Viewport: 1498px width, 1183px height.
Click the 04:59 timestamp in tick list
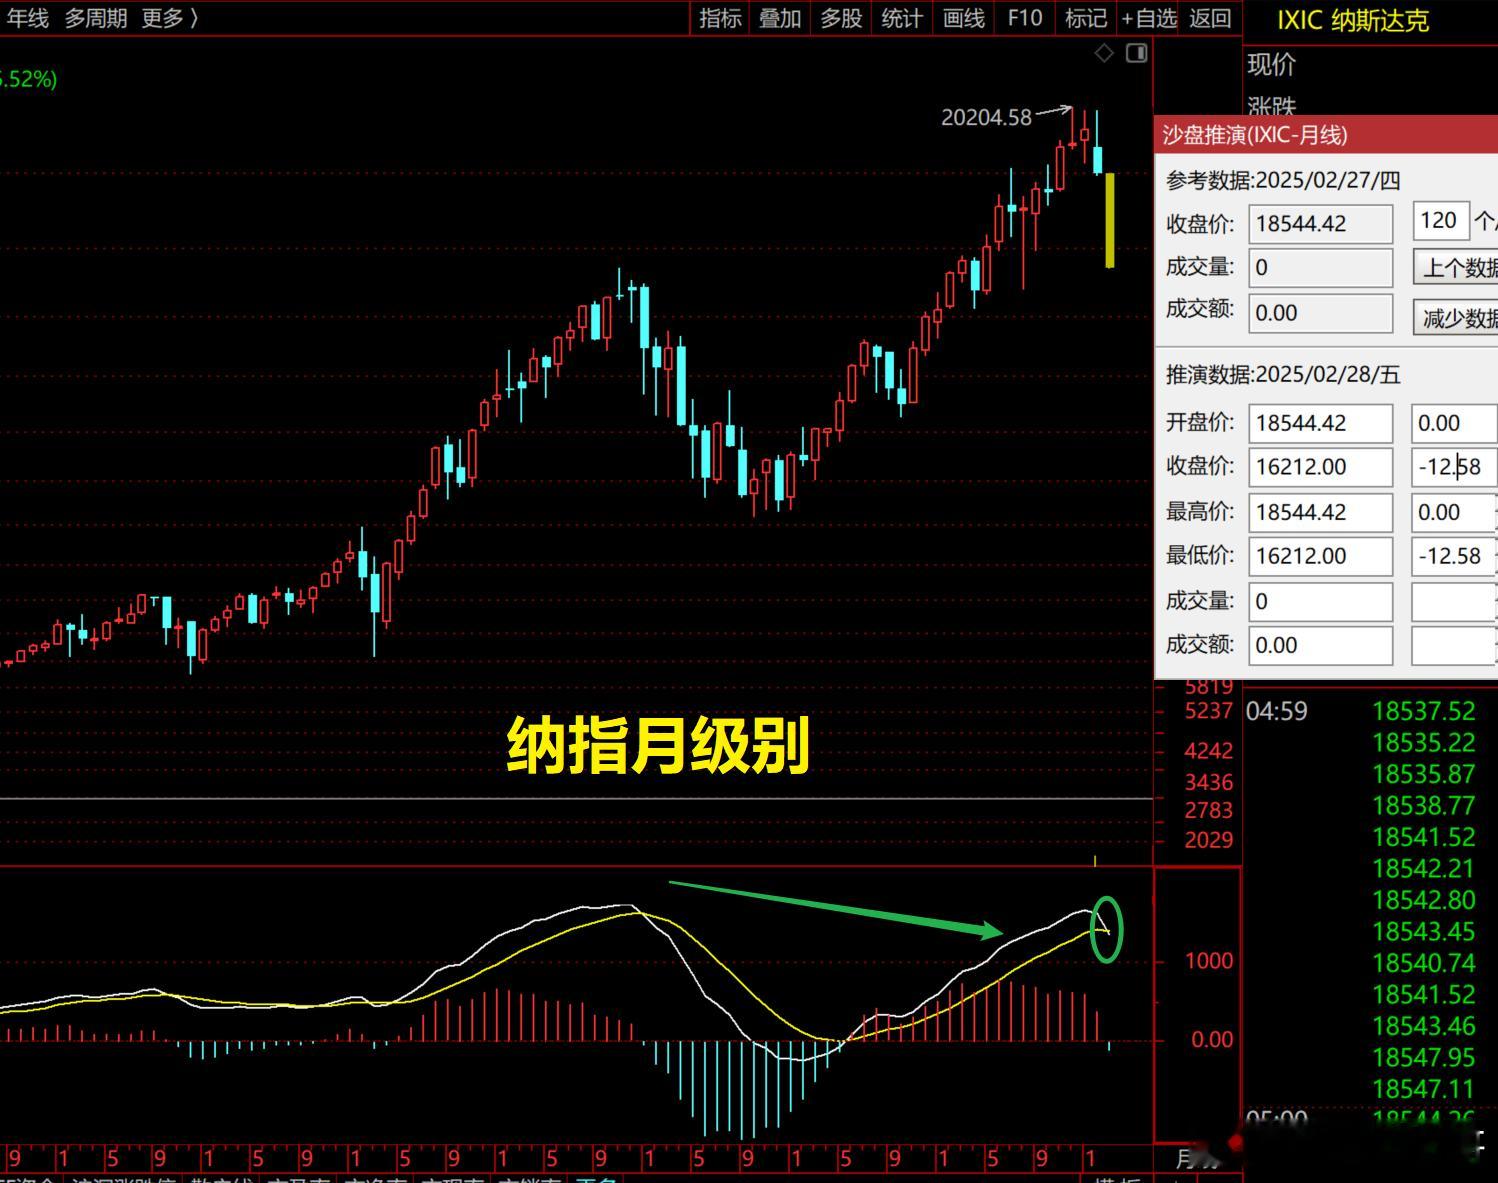[x=1277, y=711]
